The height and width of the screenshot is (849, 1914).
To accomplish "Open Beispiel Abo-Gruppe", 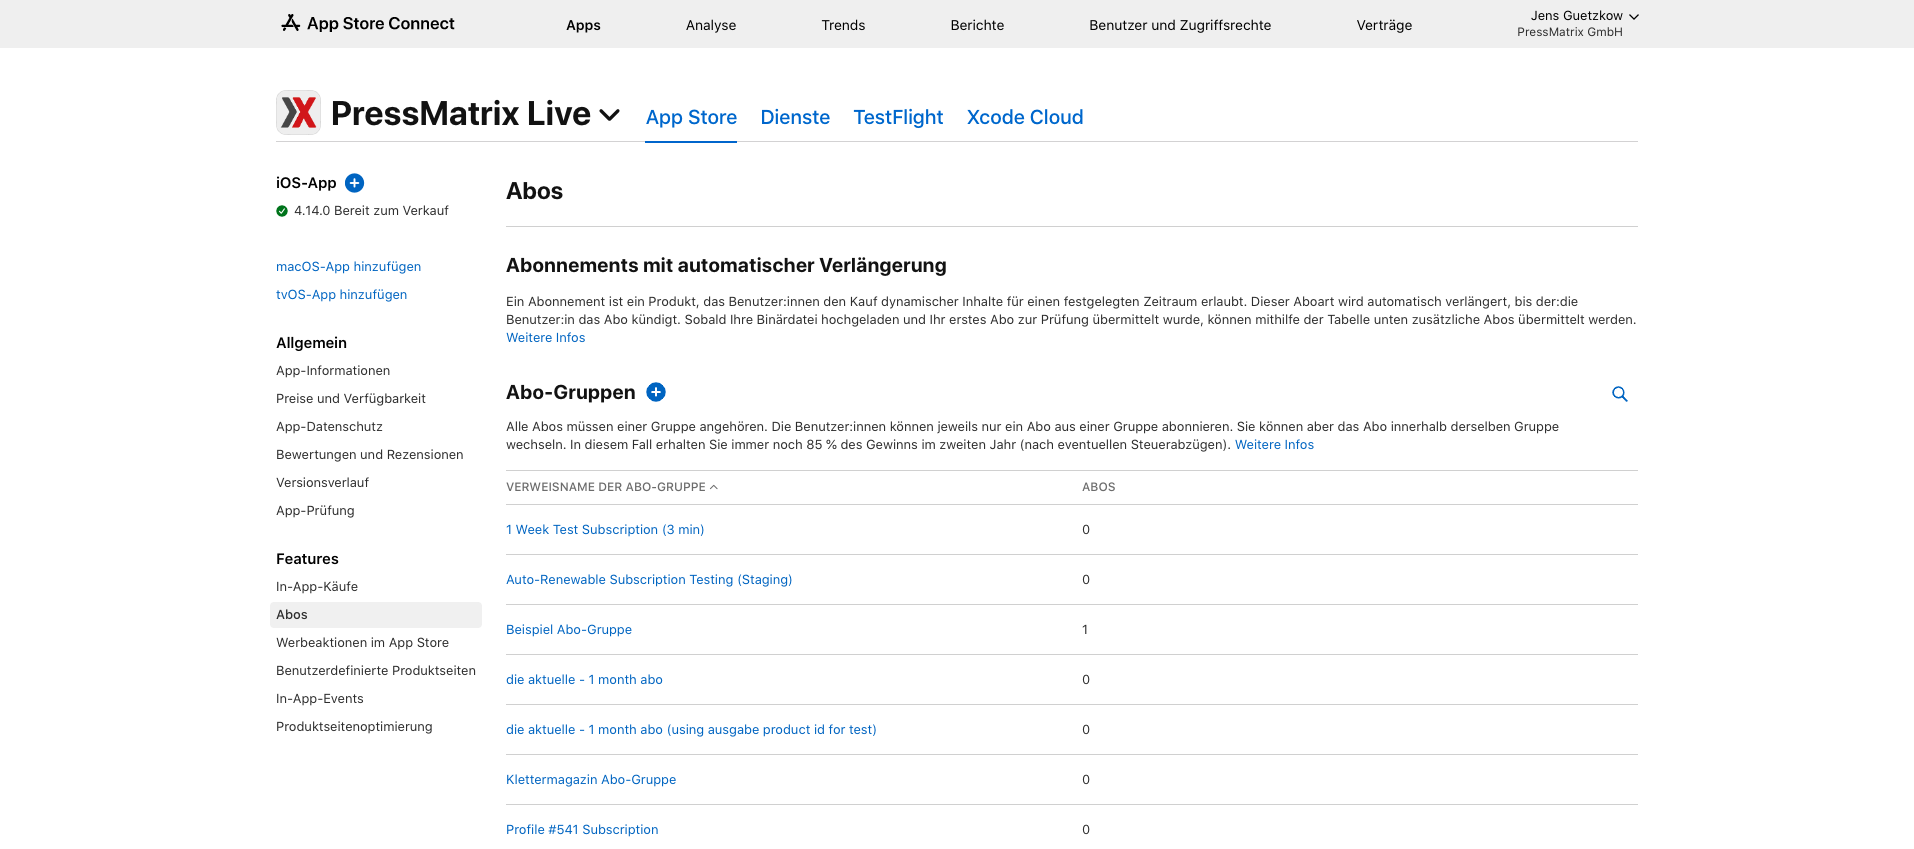I will tap(569, 630).
